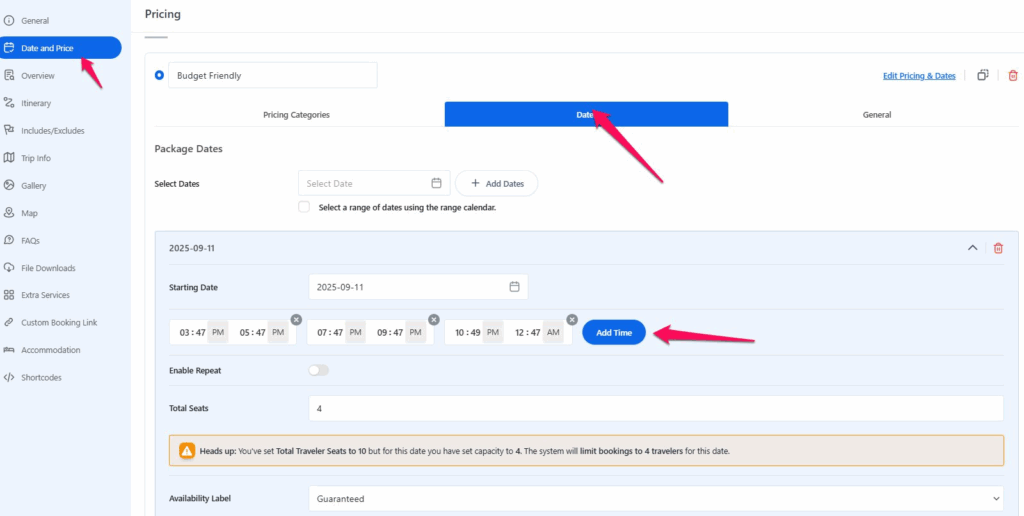This screenshot has width=1024, height=516.
Task: Open calendar icon in Starting Date field
Action: point(514,287)
